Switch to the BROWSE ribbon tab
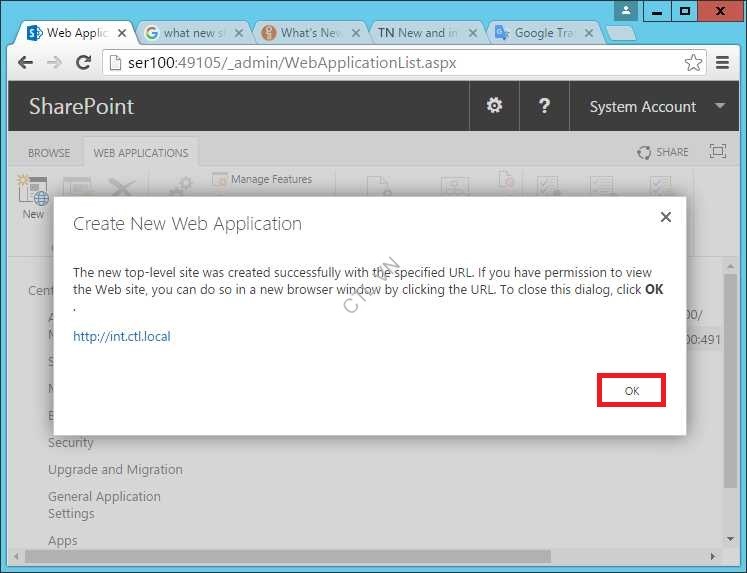The height and width of the screenshot is (573, 747). tap(49, 153)
